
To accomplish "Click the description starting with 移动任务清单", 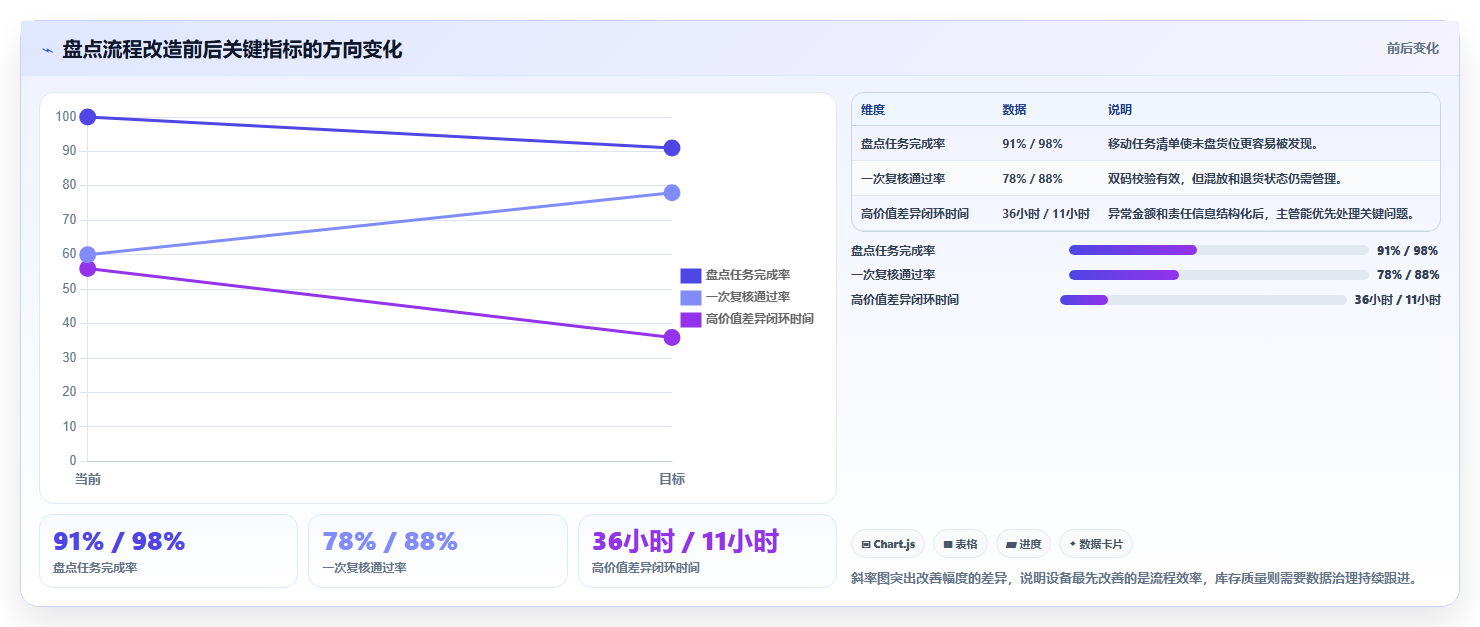I will 1213,144.
